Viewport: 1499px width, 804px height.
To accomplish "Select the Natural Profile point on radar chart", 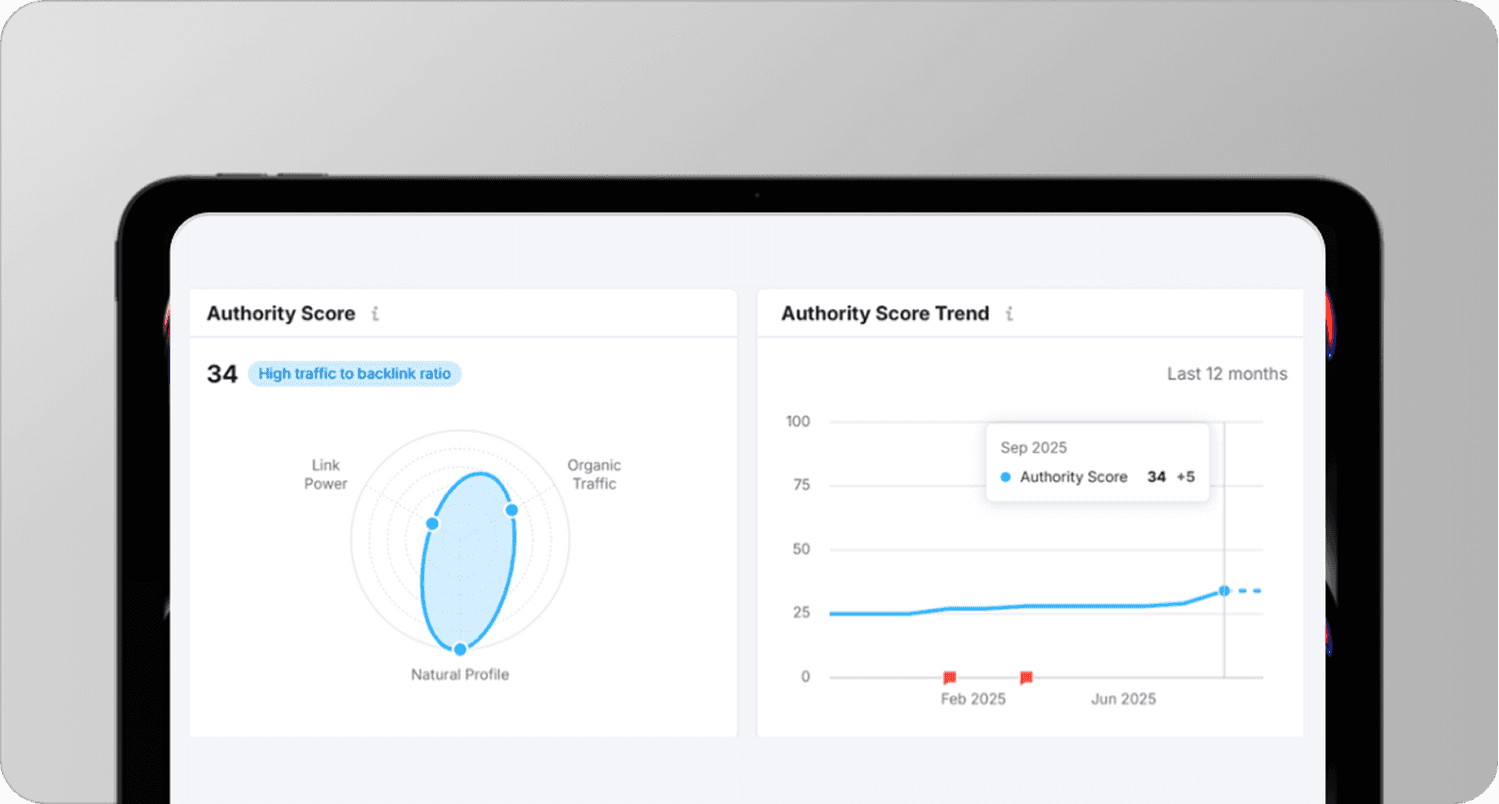I will click(x=460, y=649).
